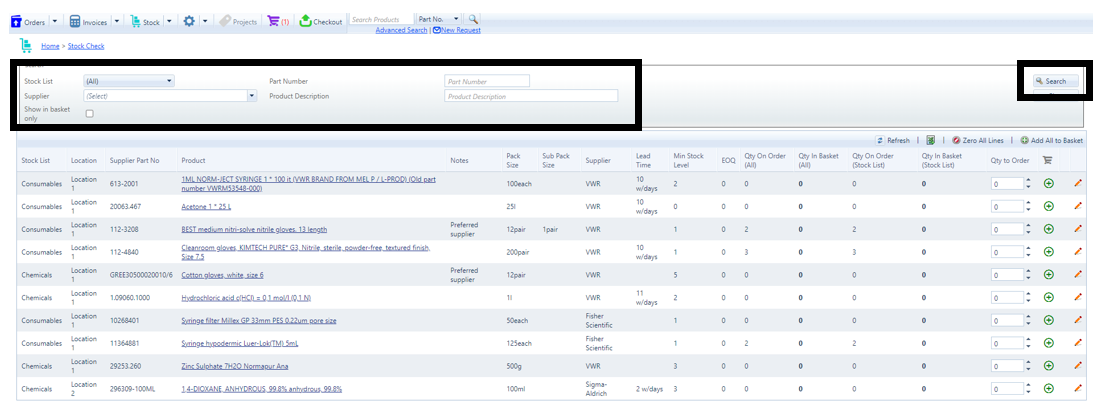Image resolution: width=1102 pixels, height=412 pixels.
Task: Open the Stock List (All) dropdown
Action: (x=129, y=82)
